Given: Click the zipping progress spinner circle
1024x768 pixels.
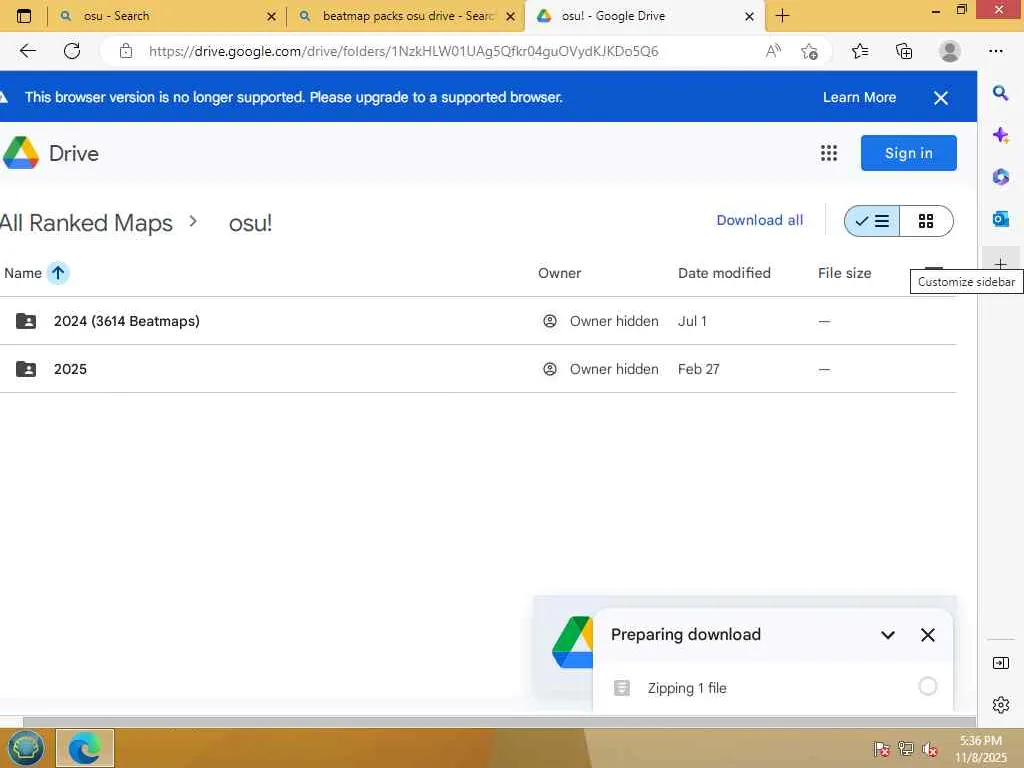Looking at the screenshot, I should pyautogui.click(x=927, y=686).
